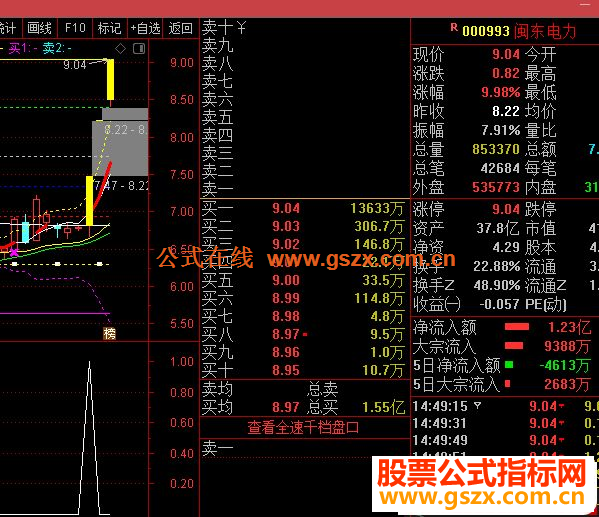Select stock code 000993

pyautogui.click(x=486, y=31)
